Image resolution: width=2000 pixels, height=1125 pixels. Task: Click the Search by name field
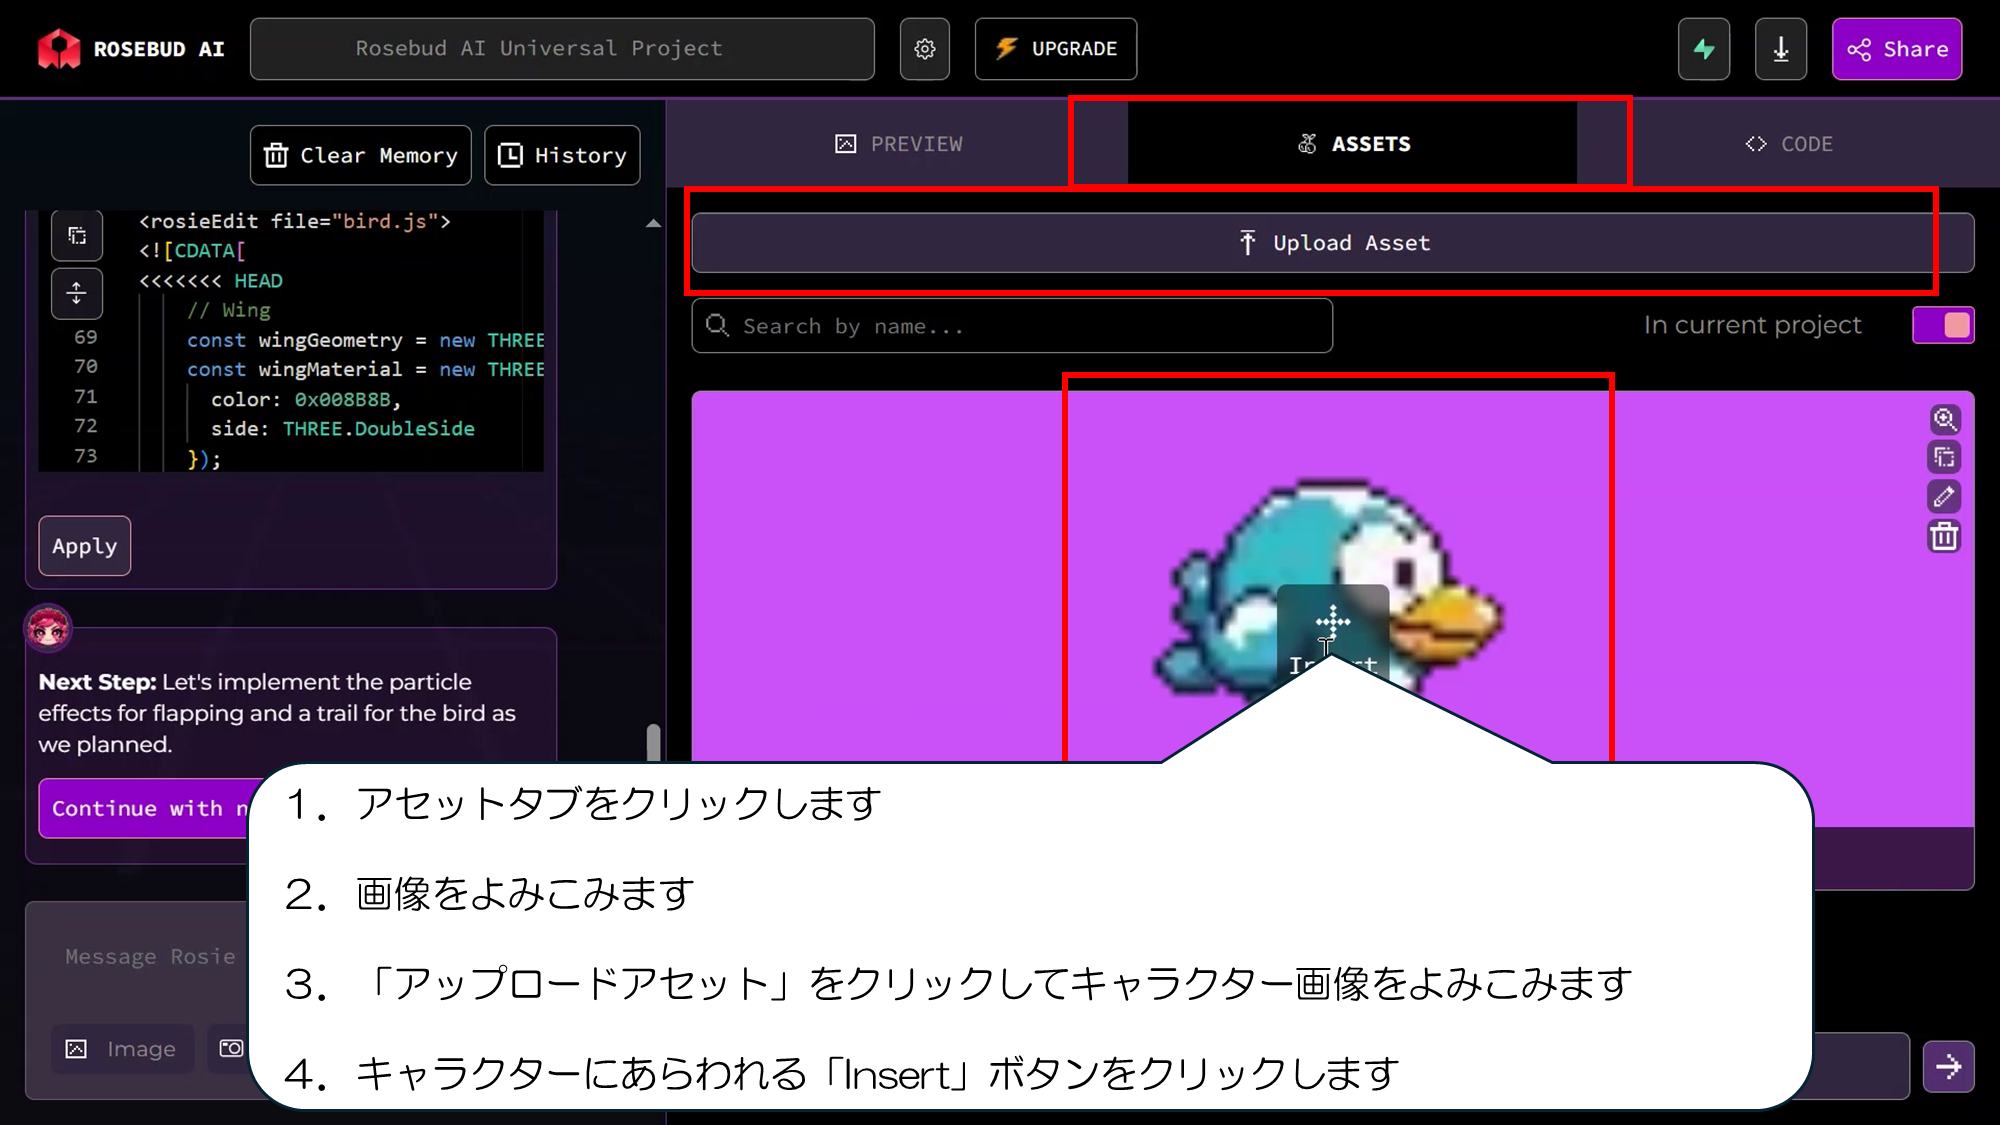pyautogui.click(x=1012, y=326)
